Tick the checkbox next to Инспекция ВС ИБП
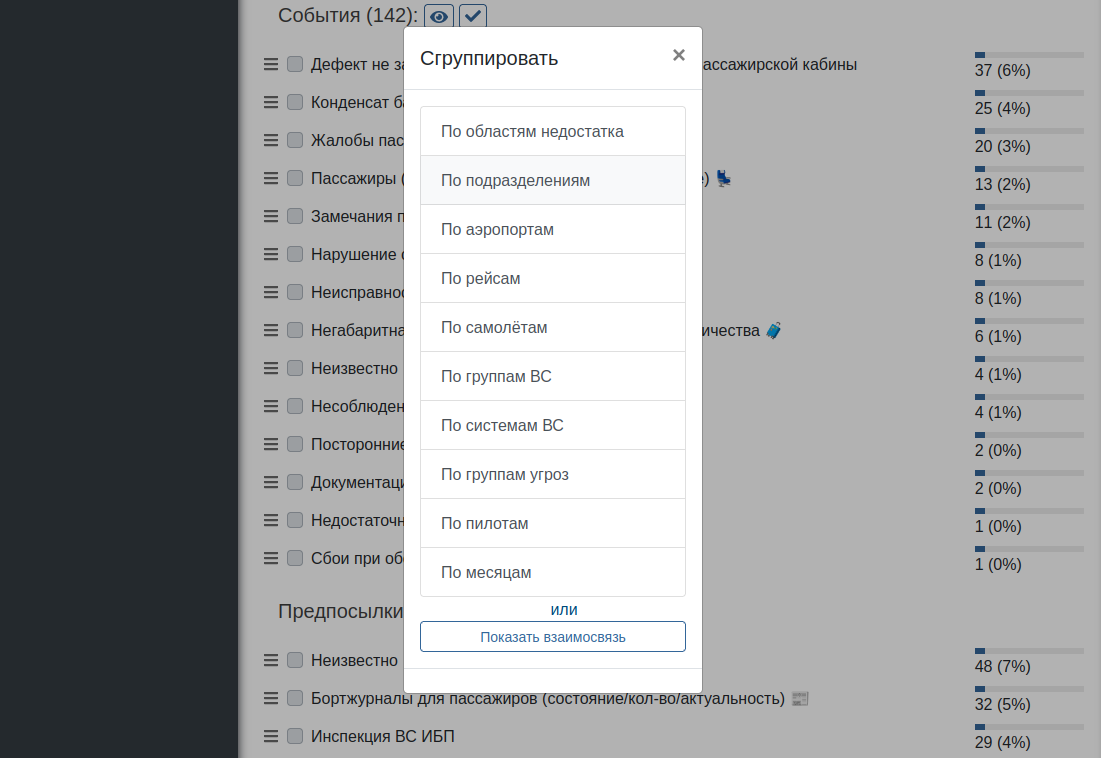This screenshot has height=758, width=1101. point(294,736)
